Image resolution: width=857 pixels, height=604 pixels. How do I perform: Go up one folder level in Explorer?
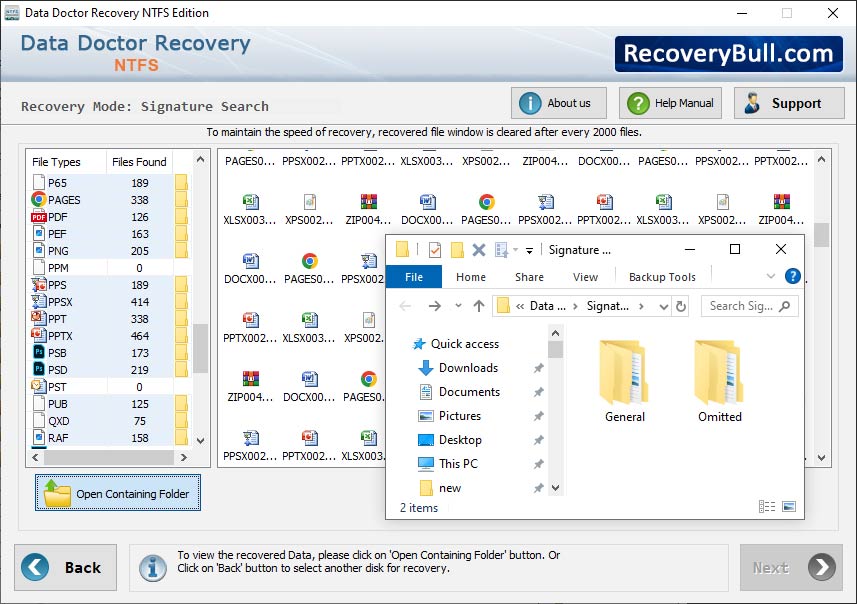point(479,306)
